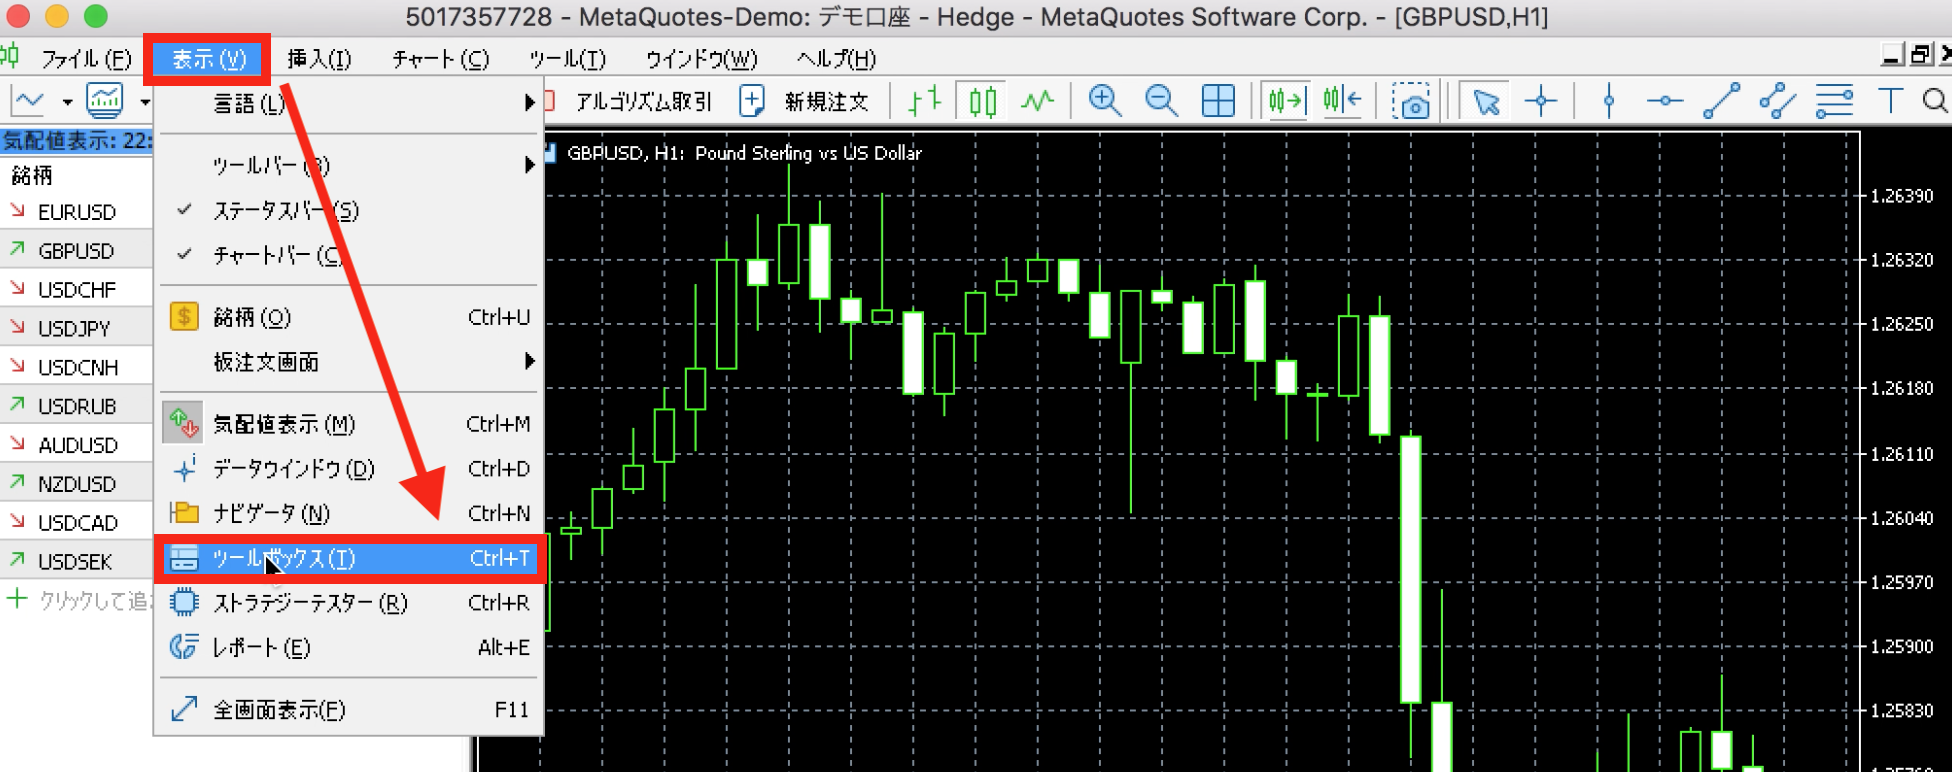This screenshot has height=772, width=1952.
Task: Open the ウインドウ (W) menu
Action: tap(701, 59)
